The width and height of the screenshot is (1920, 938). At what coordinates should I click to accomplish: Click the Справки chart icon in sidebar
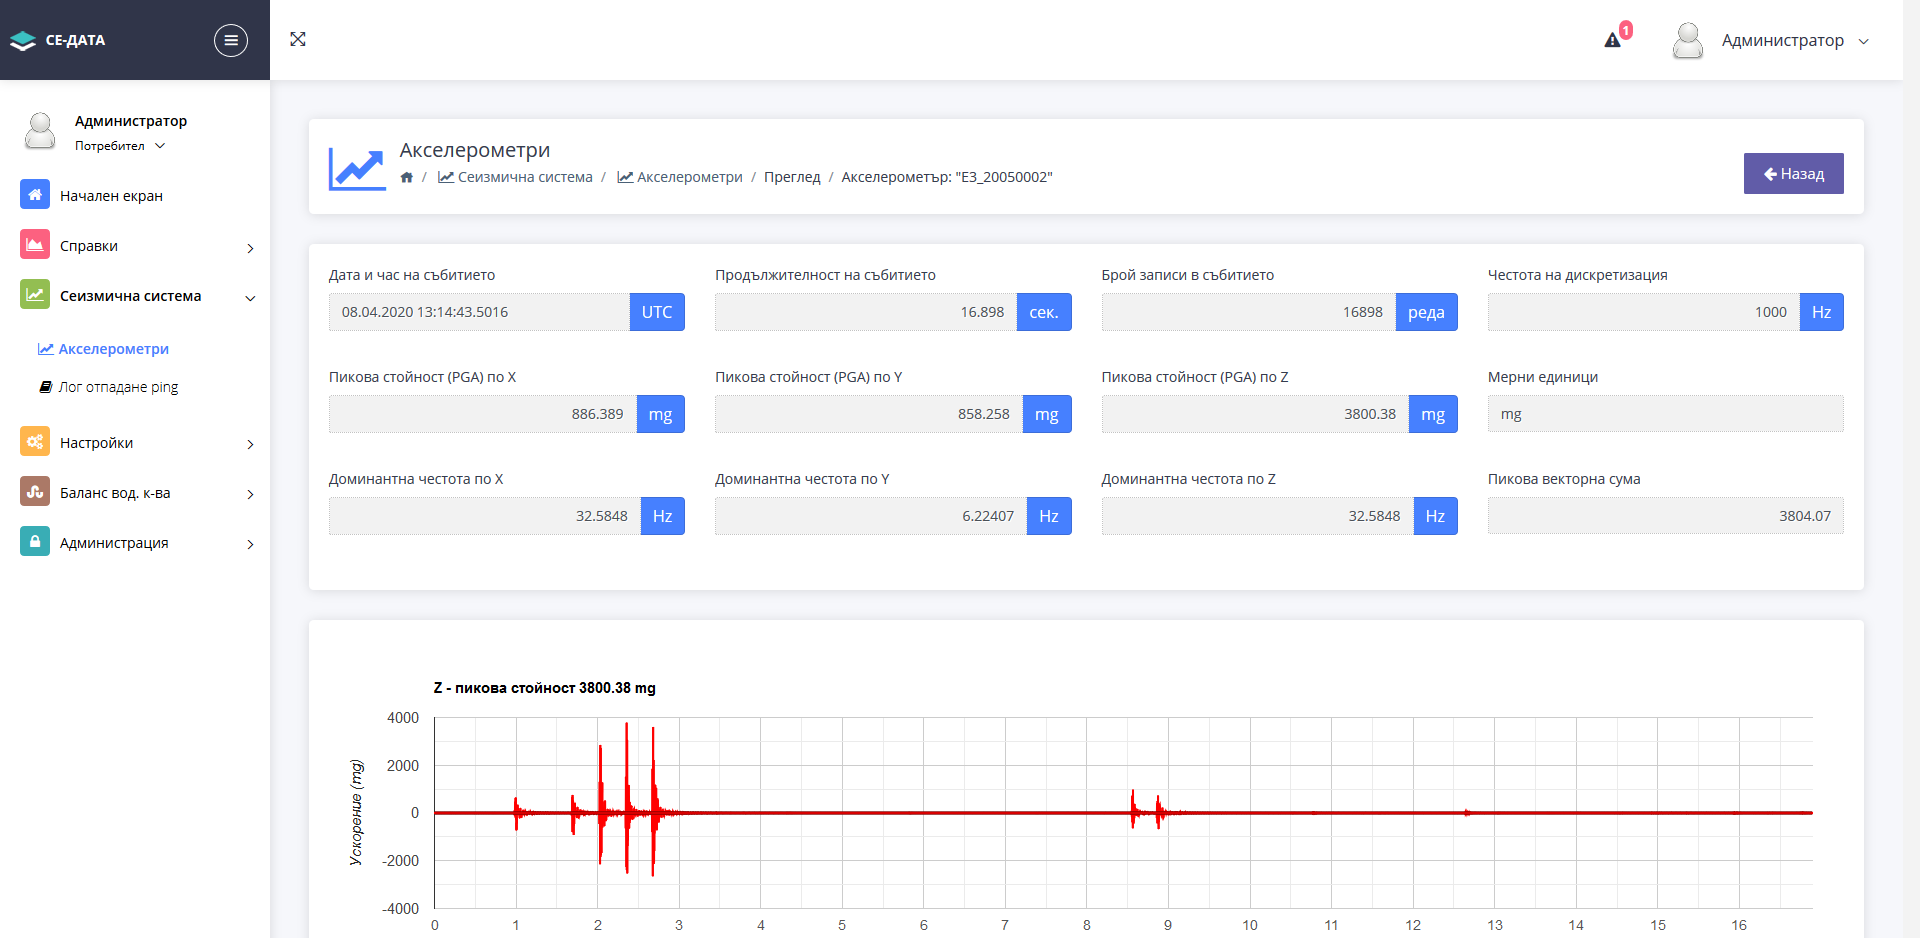[x=35, y=245]
